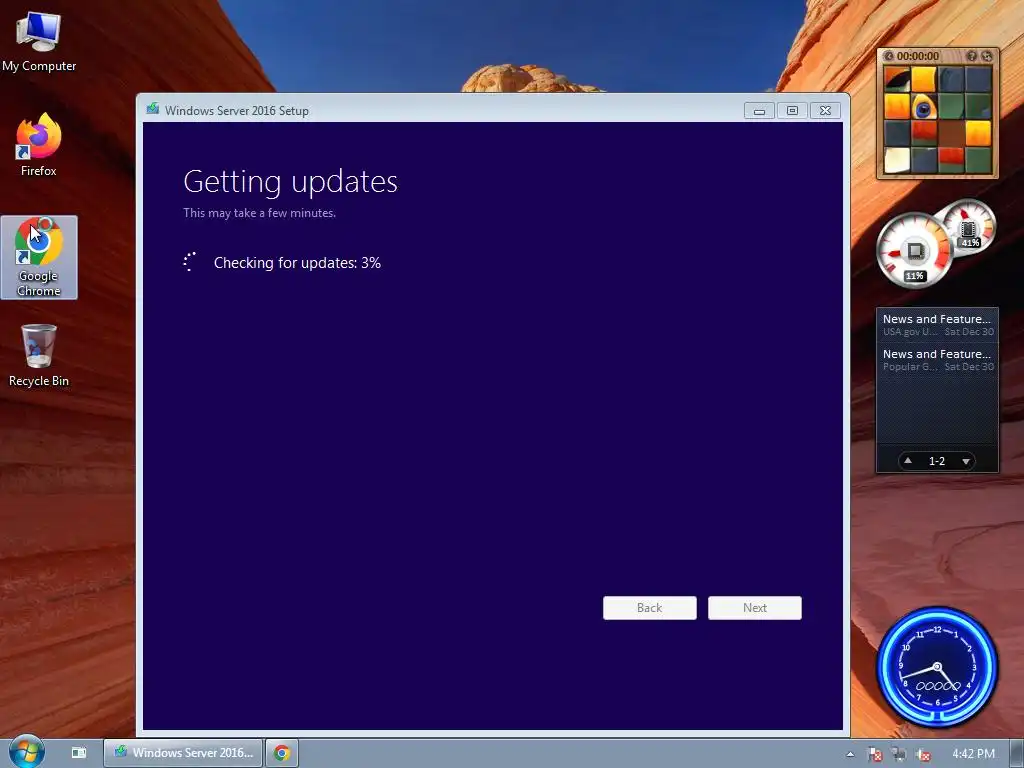Open the network tray icon

[x=899, y=754]
